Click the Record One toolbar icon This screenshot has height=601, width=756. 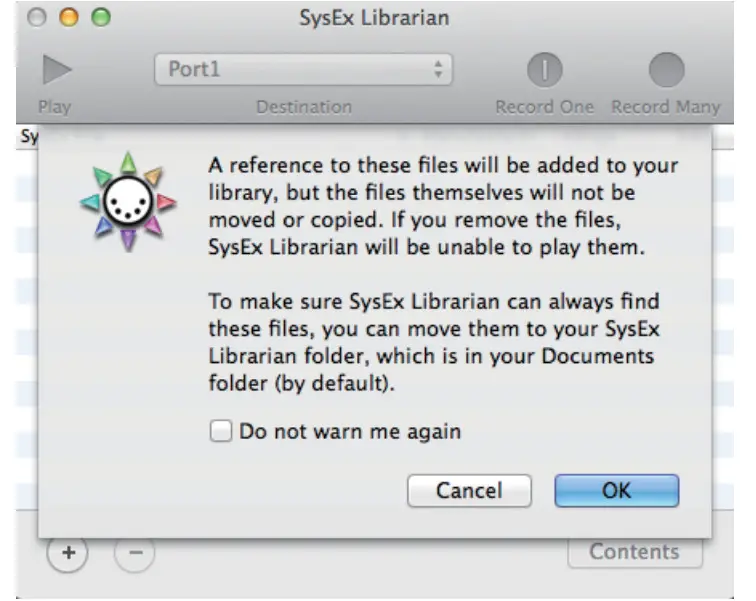click(545, 71)
